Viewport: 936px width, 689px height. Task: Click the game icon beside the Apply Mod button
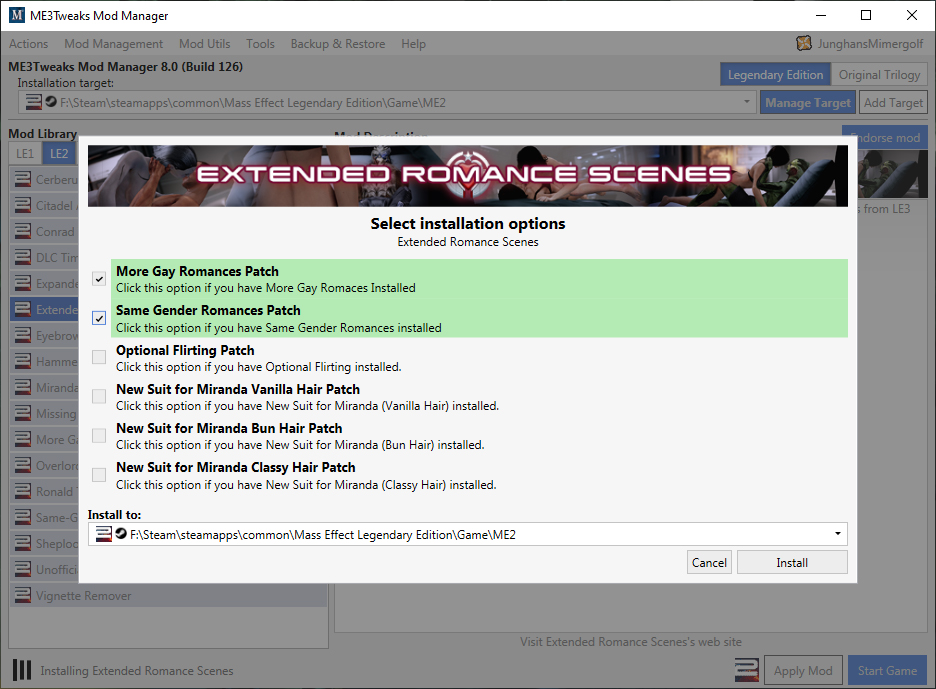(747, 670)
